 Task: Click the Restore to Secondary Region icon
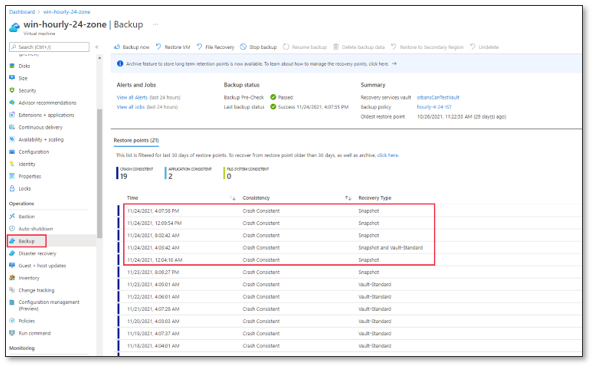click(x=394, y=47)
